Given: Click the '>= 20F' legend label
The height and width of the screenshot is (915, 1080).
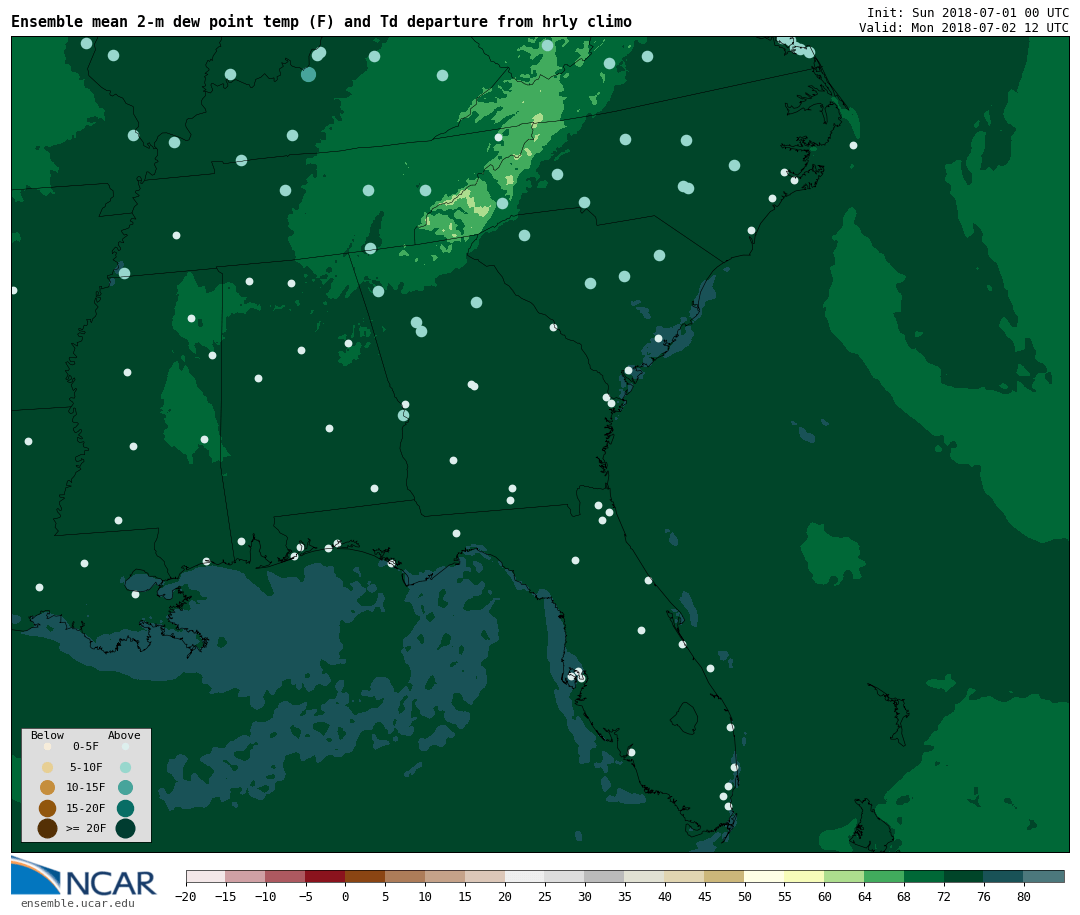Looking at the screenshot, I should click(x=86, y=828).
